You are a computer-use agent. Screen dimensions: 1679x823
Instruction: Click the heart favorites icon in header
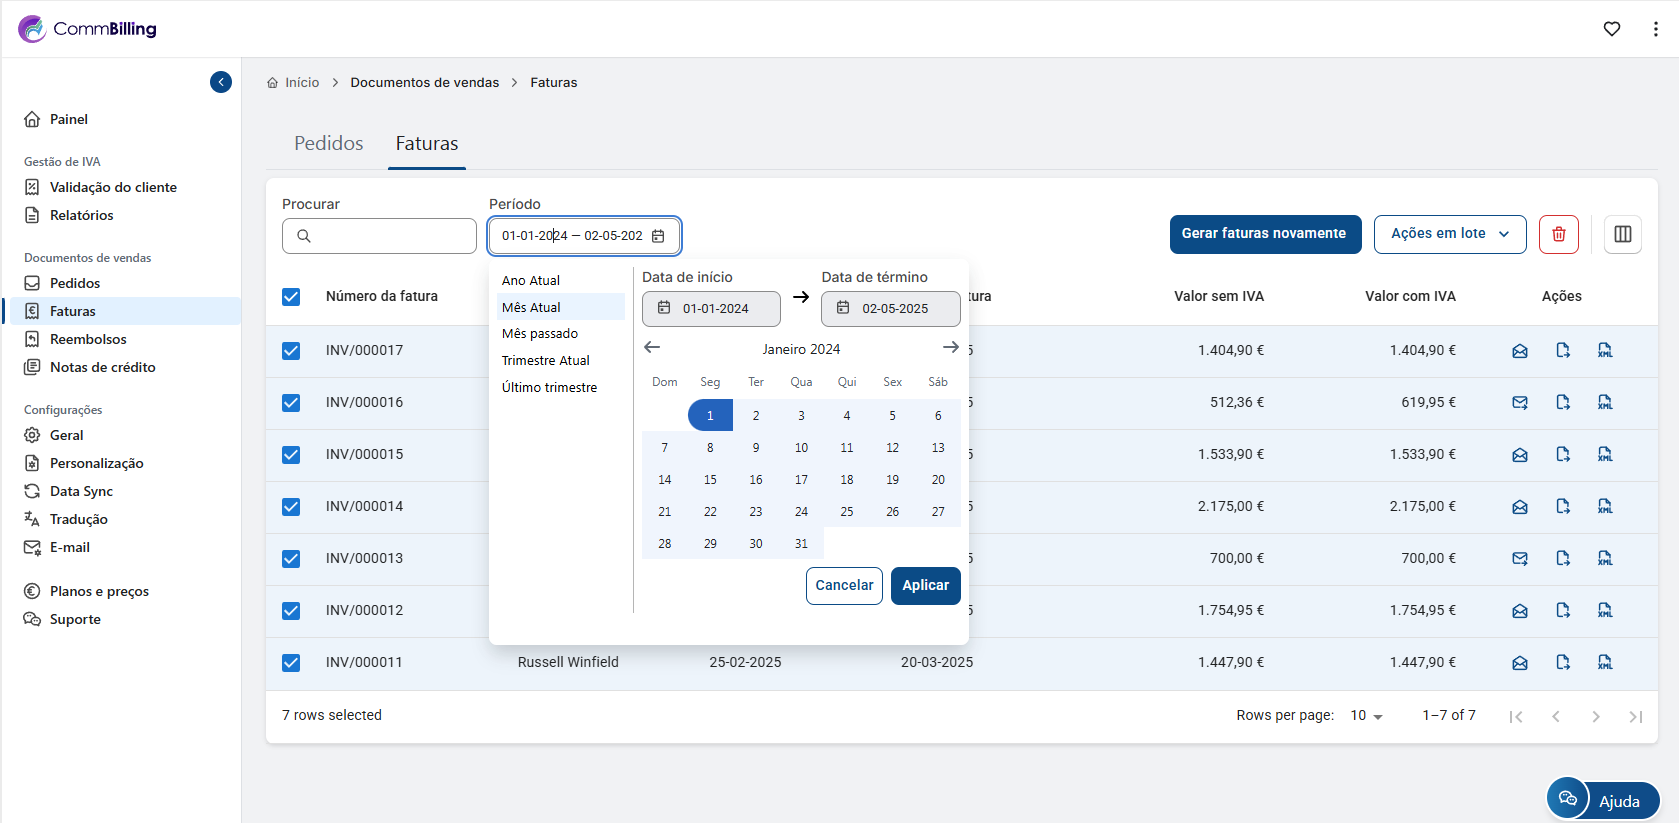pos(1611,29)
